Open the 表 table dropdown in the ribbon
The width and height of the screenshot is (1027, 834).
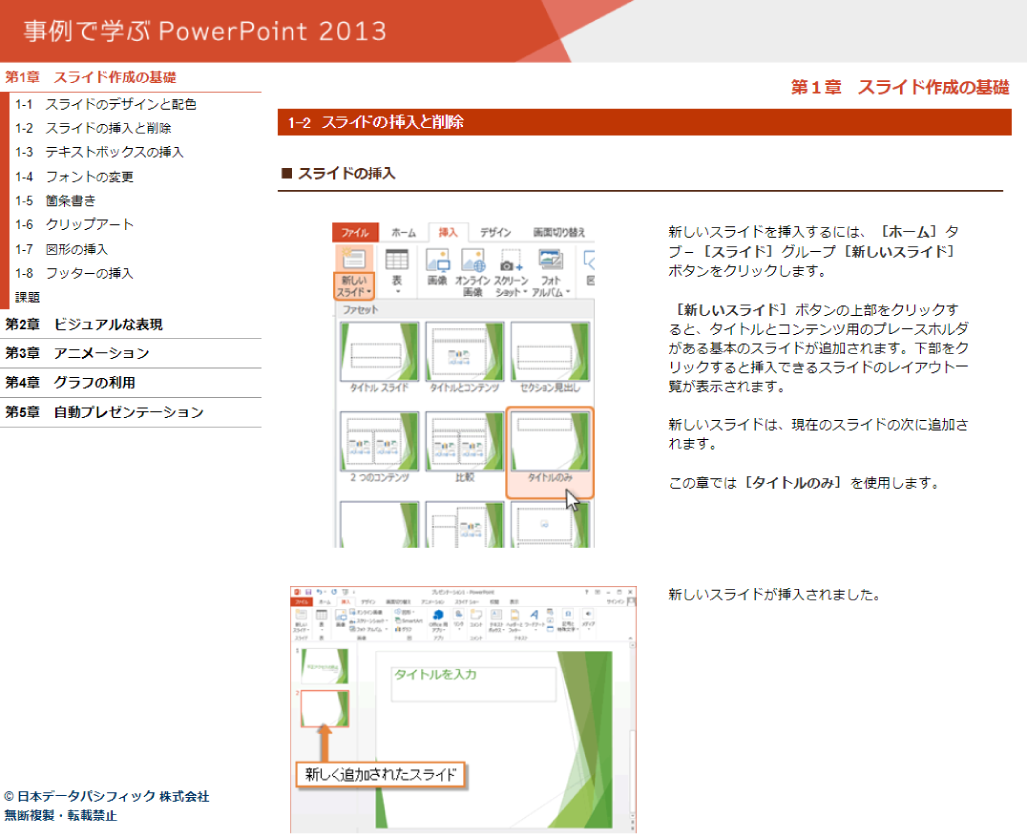397,272
